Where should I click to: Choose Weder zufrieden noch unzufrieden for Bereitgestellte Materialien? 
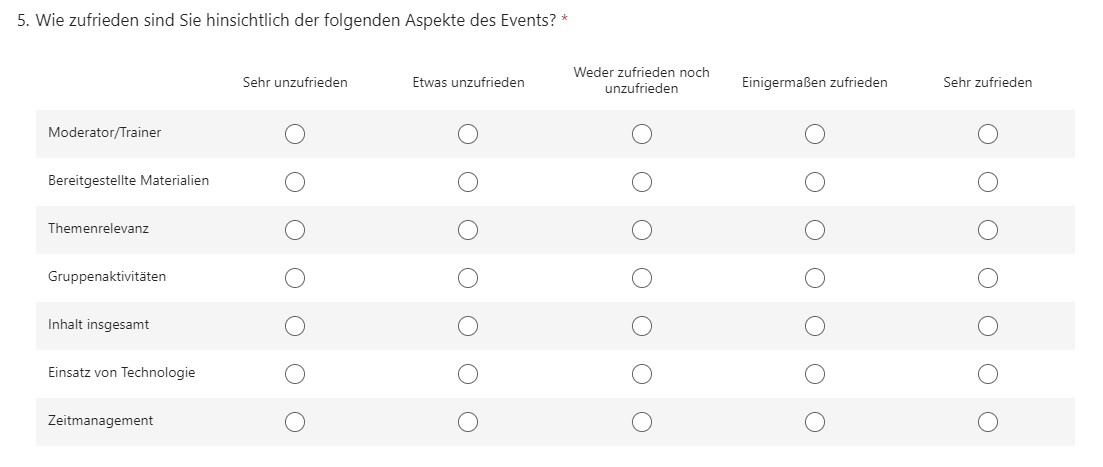coord(642,182)
